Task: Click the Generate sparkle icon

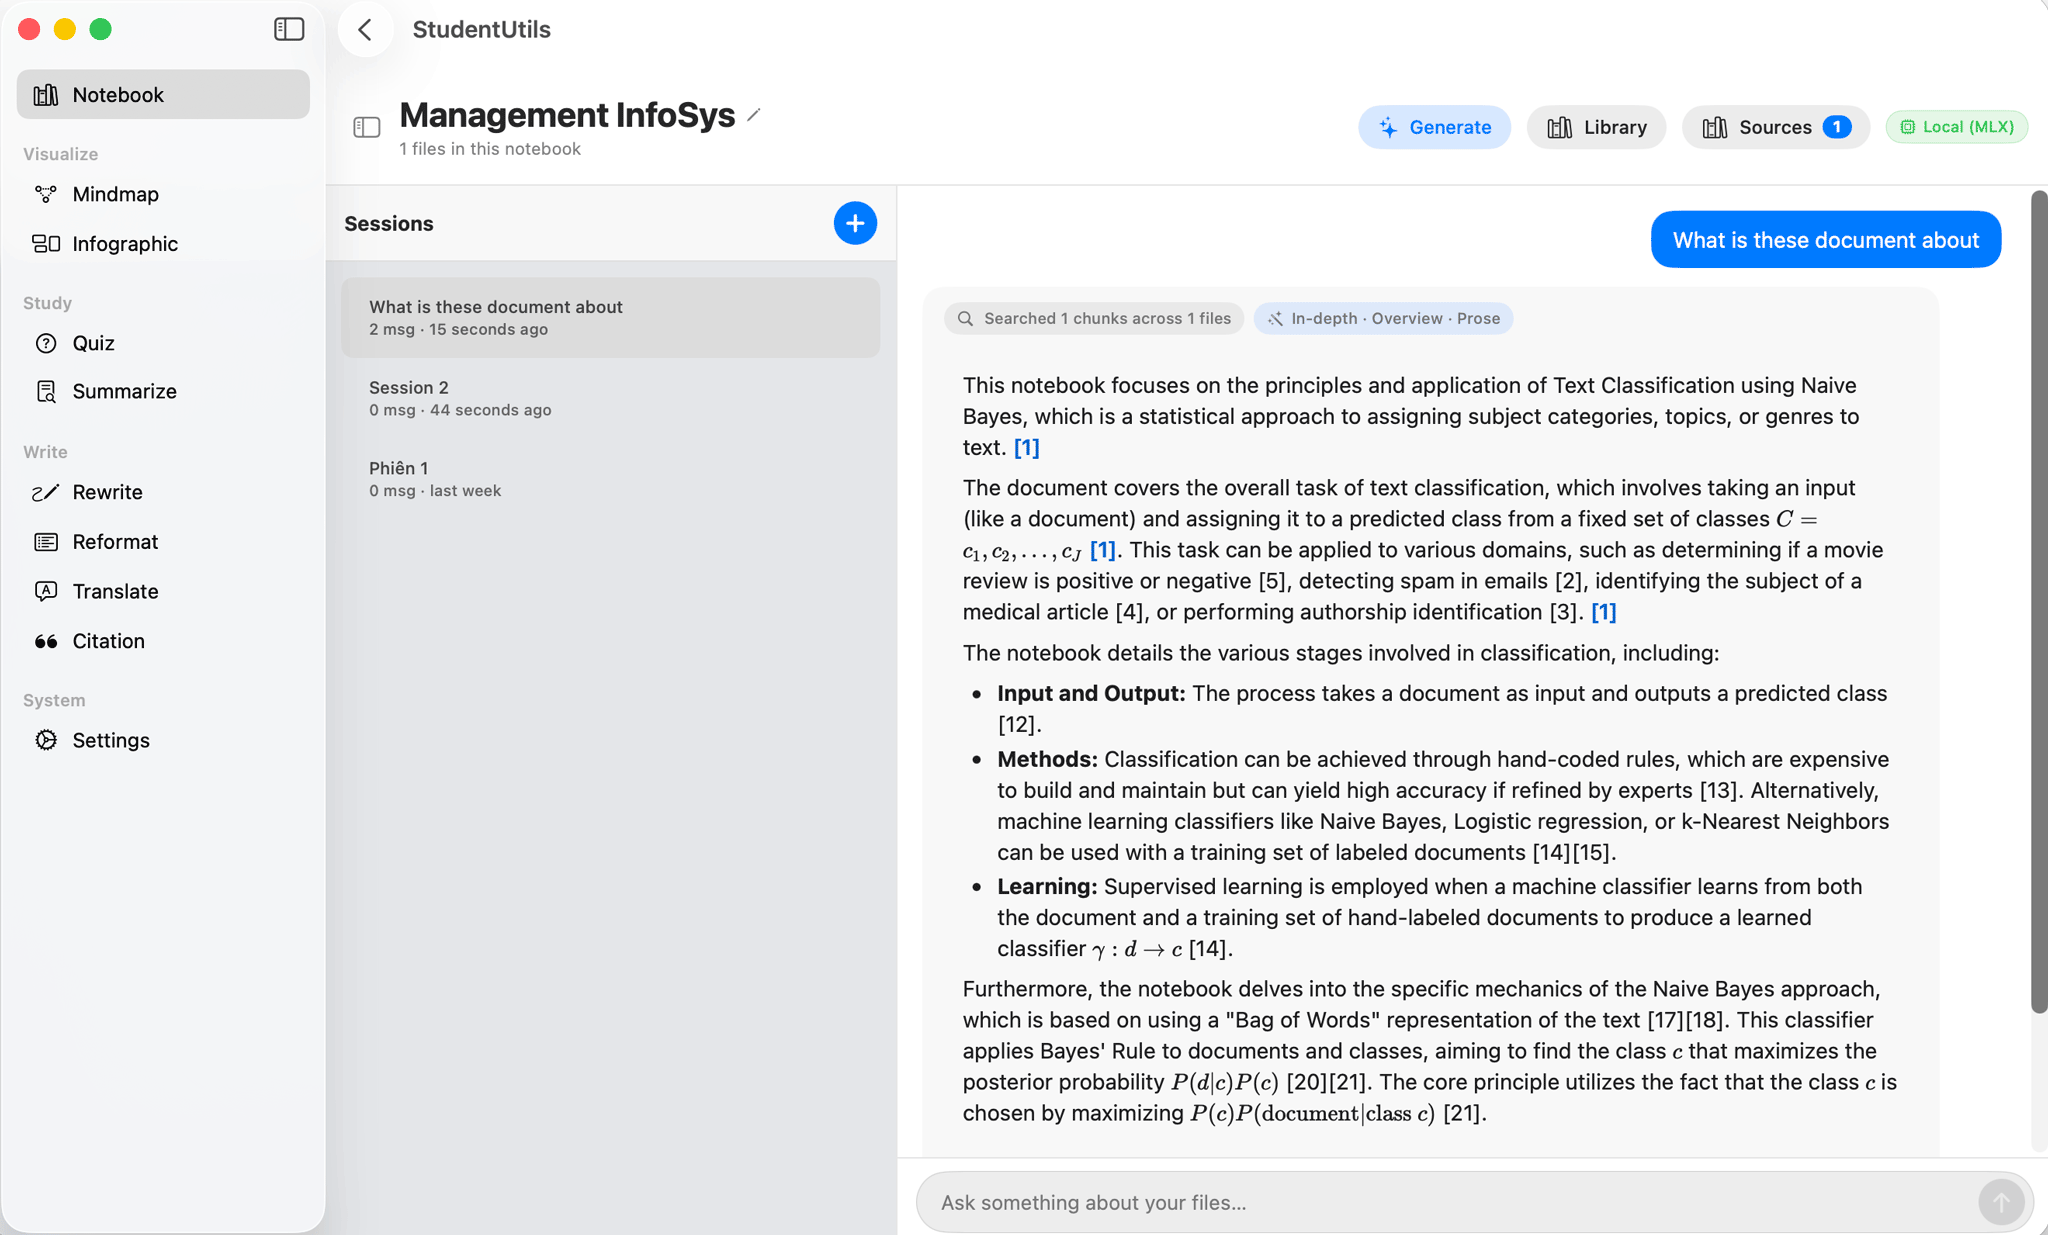Action: click(x=1388, y=127)
